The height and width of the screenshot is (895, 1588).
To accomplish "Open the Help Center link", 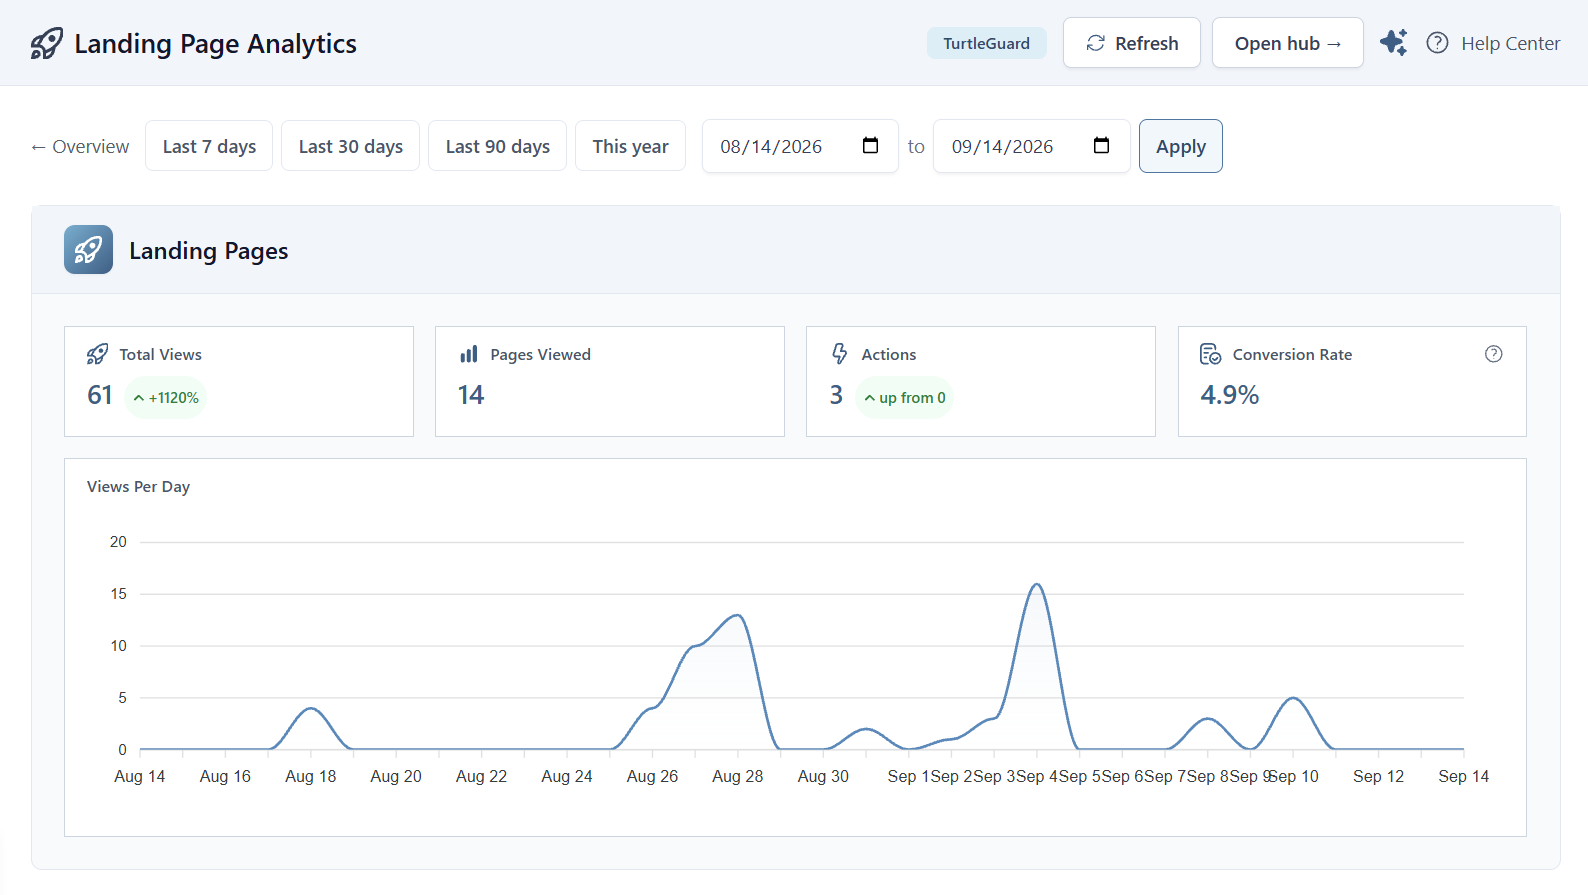I will click(1510, 43).
